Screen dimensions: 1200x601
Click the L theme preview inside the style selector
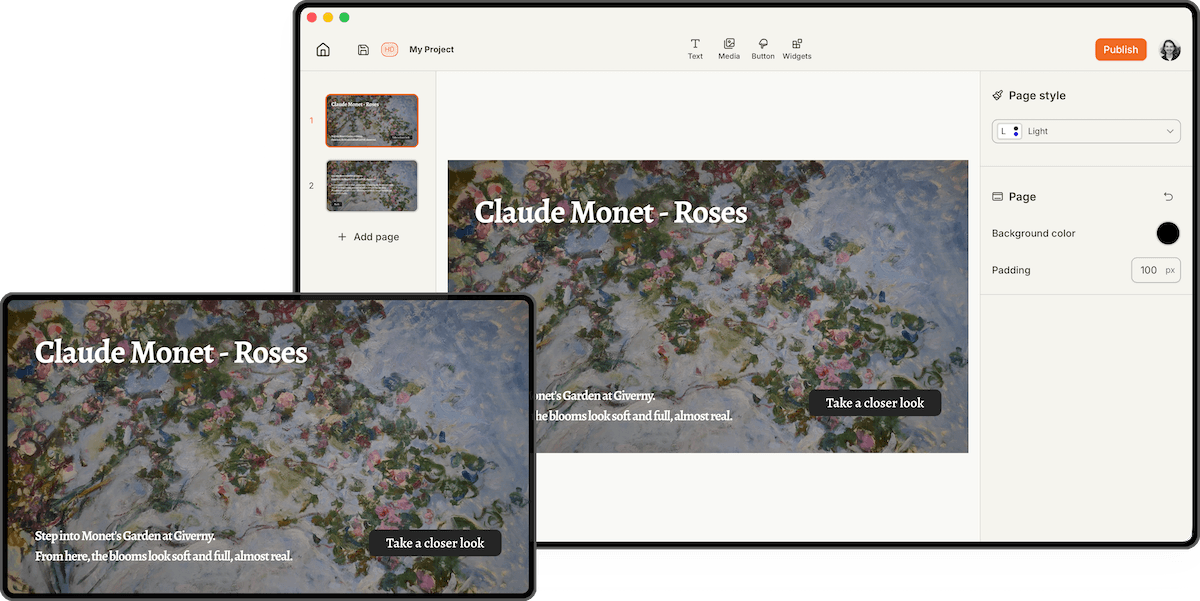tap(1007, 131)
